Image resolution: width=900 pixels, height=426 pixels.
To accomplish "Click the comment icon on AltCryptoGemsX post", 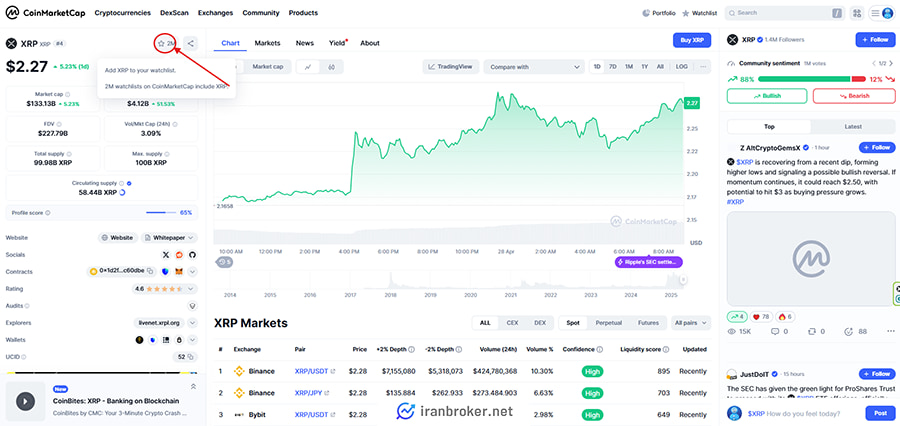I will click(x=774, y=331).
